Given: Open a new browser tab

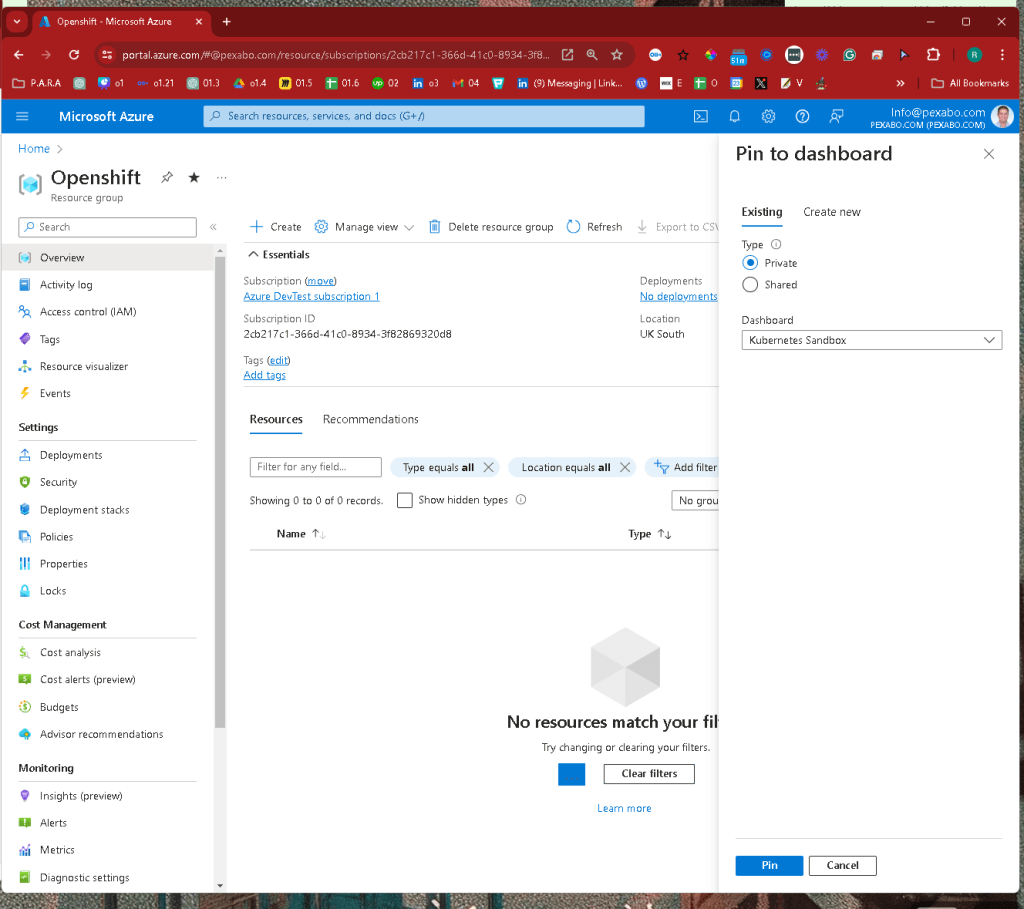Looking at the screenshot, I should pyautogui.click(x=227, y=22).
